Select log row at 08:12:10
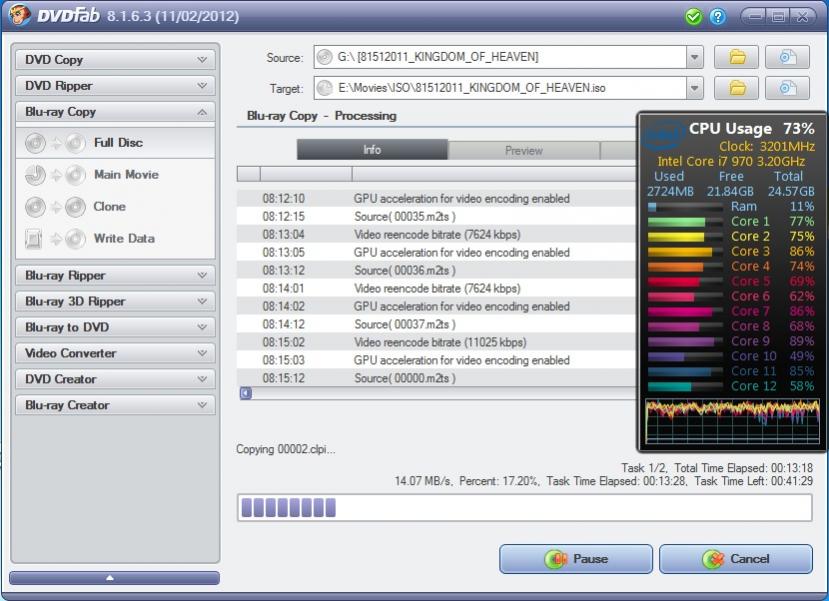The height and width of the screenshot is (601, 829). (437, 198)
